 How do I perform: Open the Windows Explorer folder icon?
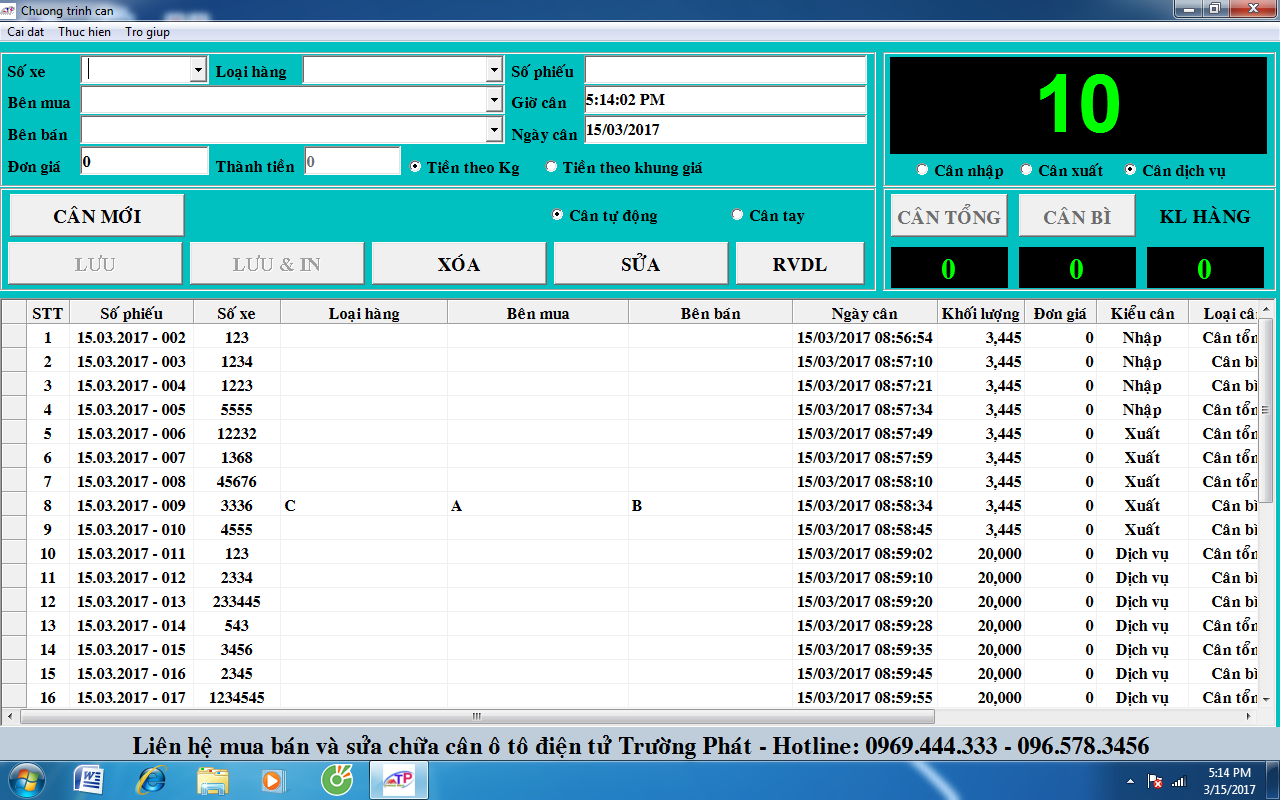(213, 779)
